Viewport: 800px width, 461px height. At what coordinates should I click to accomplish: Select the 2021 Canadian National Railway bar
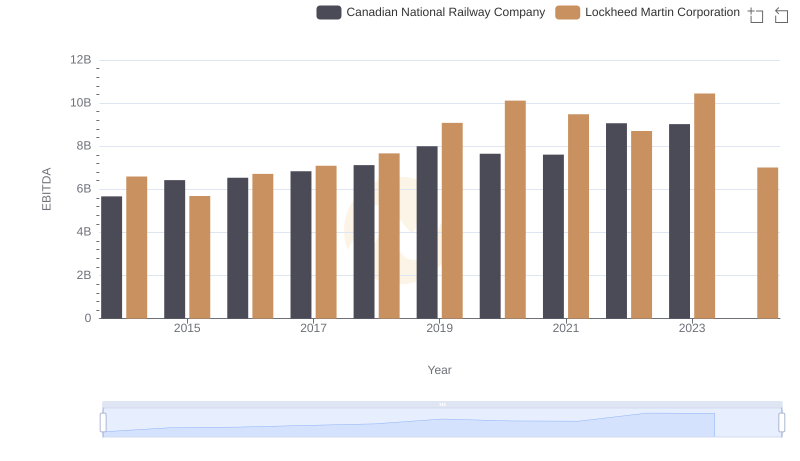click(x=554, y=237)
